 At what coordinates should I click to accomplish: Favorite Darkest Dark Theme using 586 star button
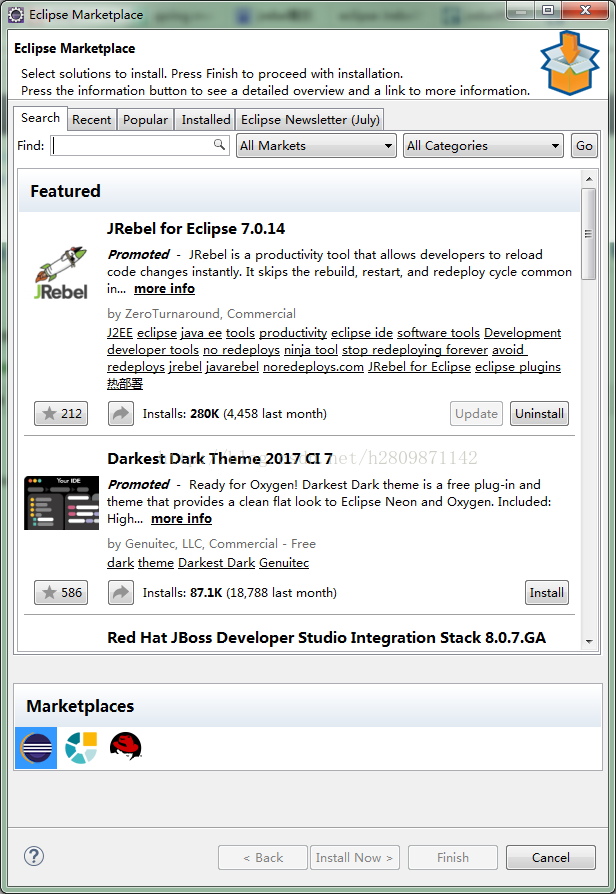[x=61, y=592]
